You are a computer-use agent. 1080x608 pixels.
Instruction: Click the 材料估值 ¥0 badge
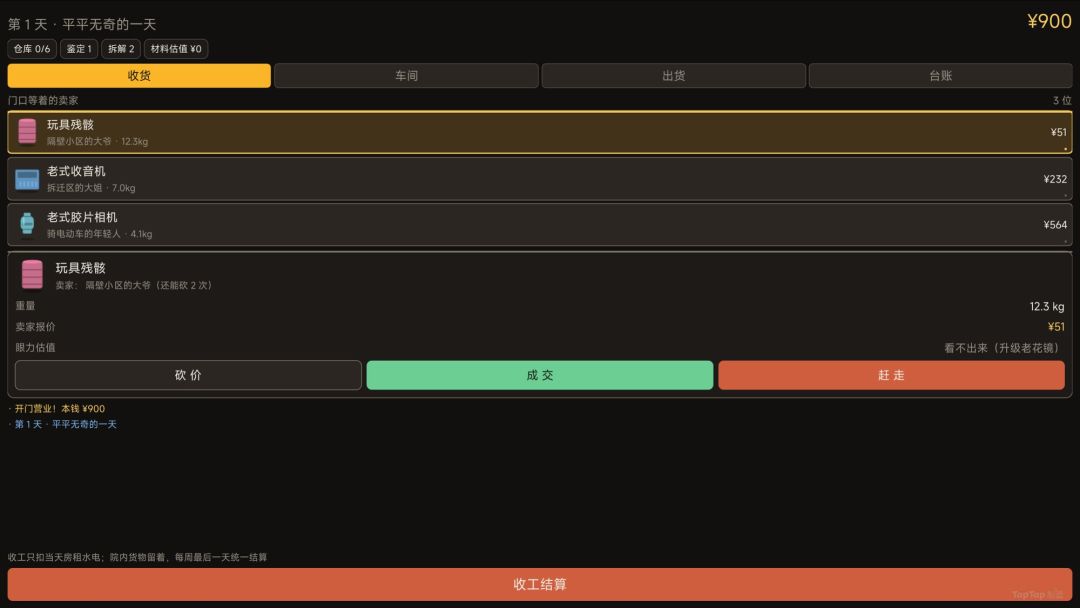click(x=176, y=49)
